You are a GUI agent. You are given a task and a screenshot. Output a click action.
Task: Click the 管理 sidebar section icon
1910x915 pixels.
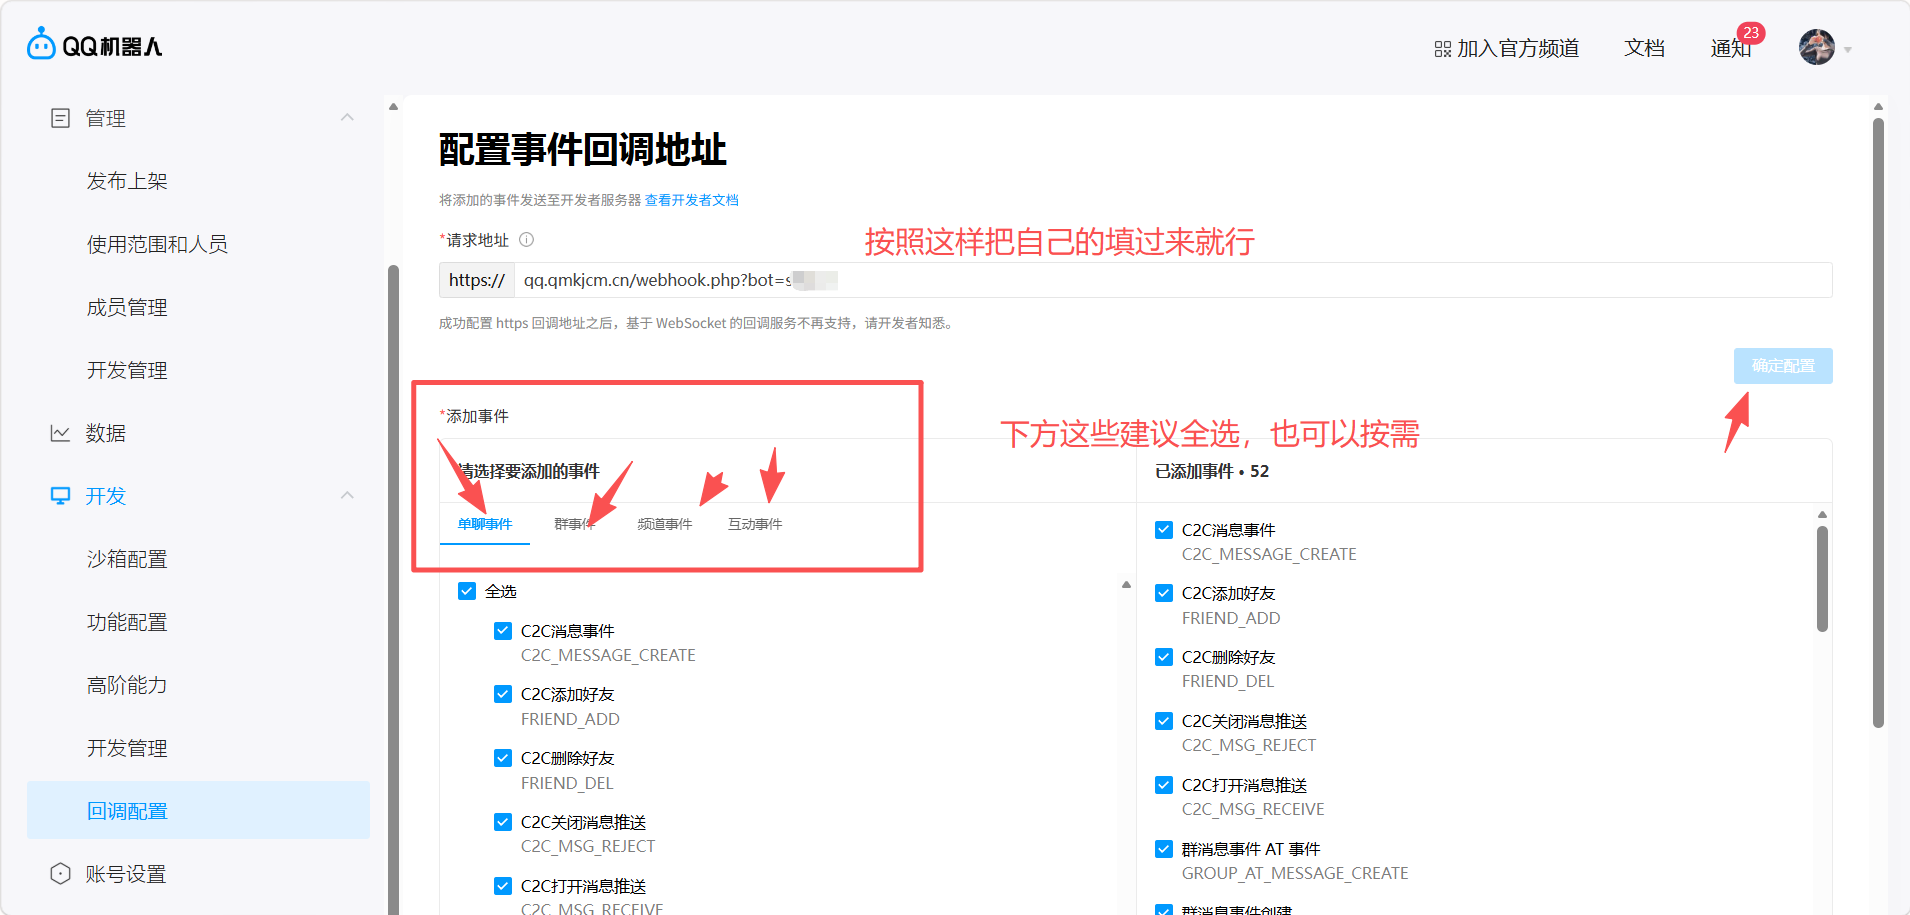60,118
